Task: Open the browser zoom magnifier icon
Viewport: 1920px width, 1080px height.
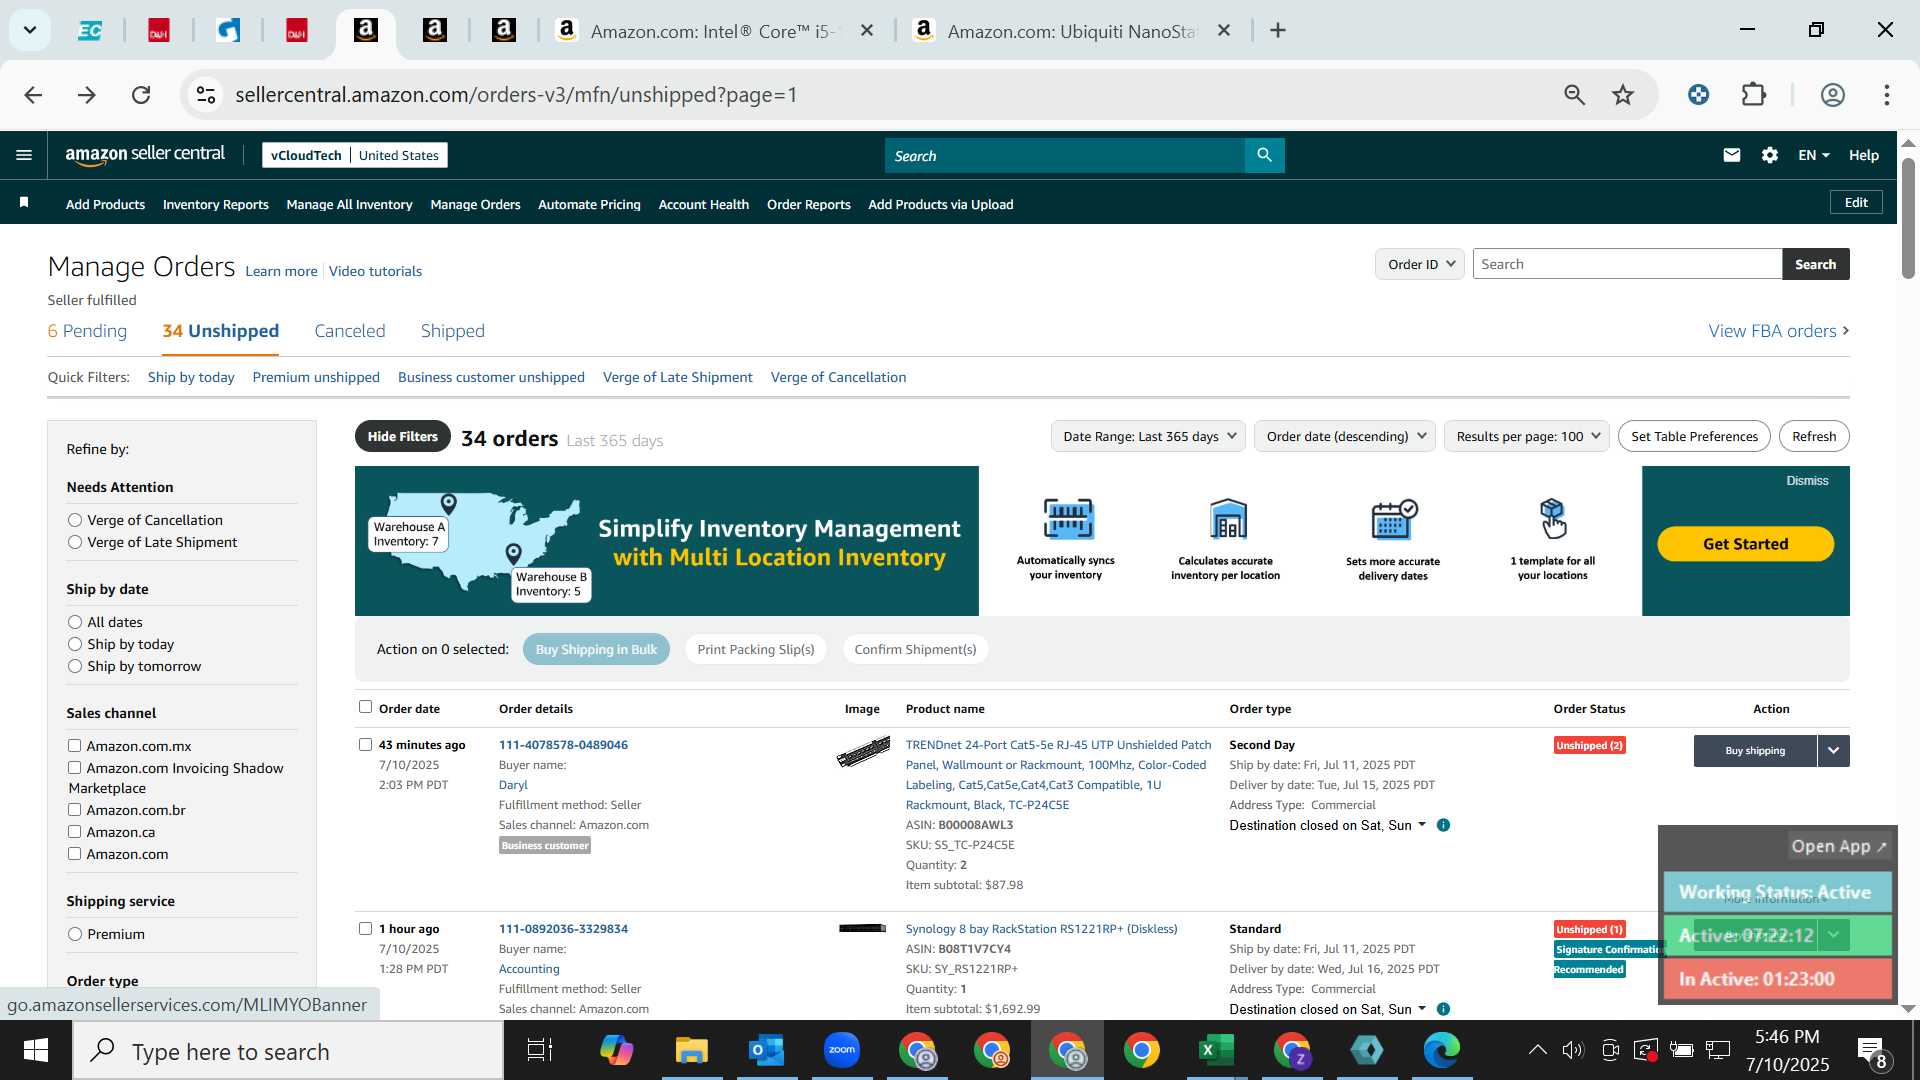Action: point(1575,95)
